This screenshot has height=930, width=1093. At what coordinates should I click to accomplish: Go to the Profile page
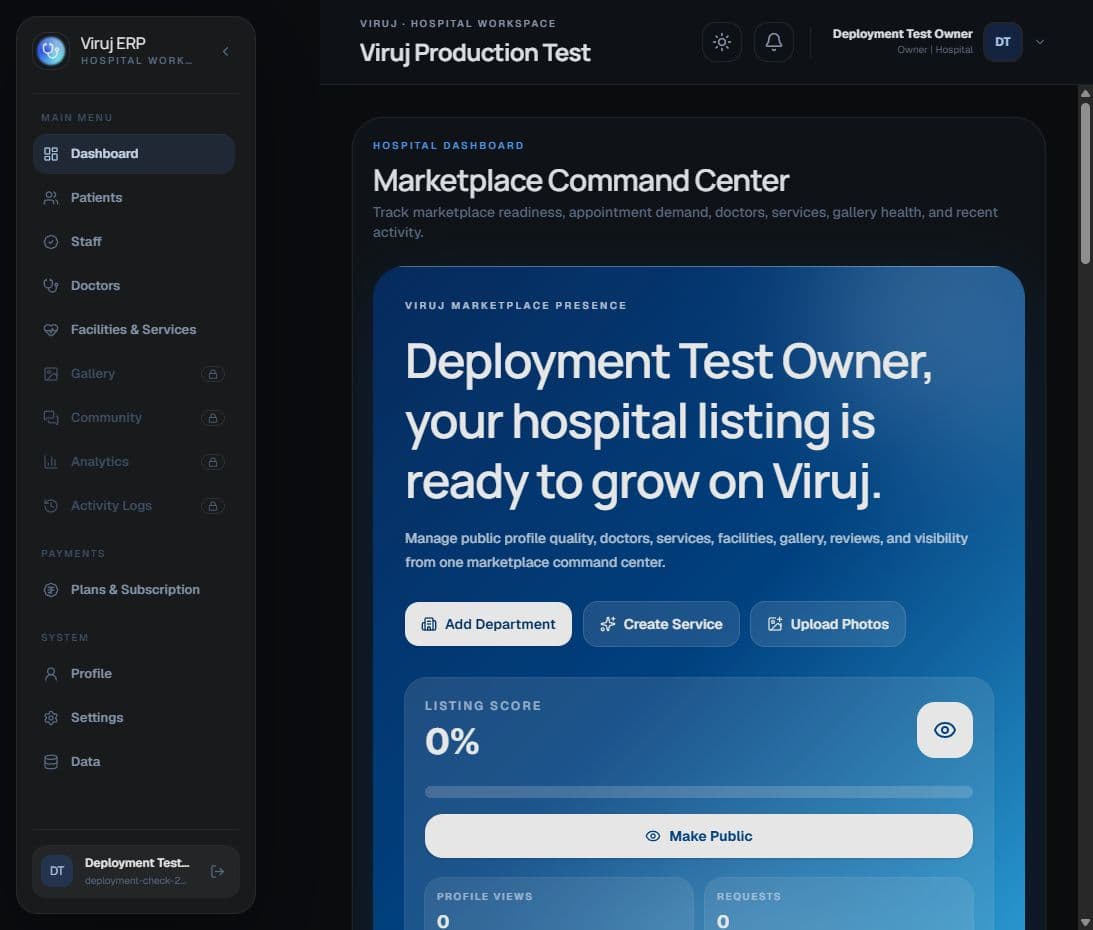coord(134,674)
